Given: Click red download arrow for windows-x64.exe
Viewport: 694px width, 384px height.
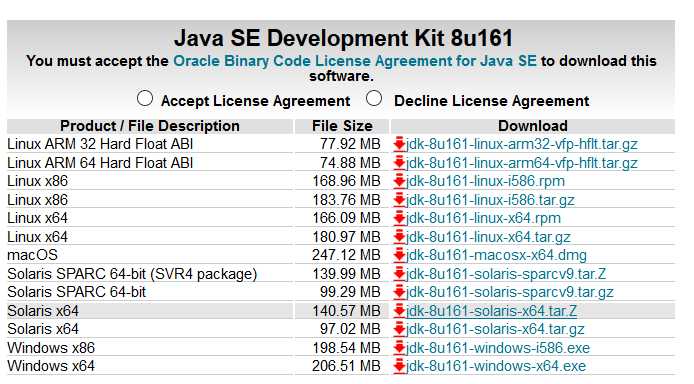Looking at the screenshot, I should [x=399, y=366].
